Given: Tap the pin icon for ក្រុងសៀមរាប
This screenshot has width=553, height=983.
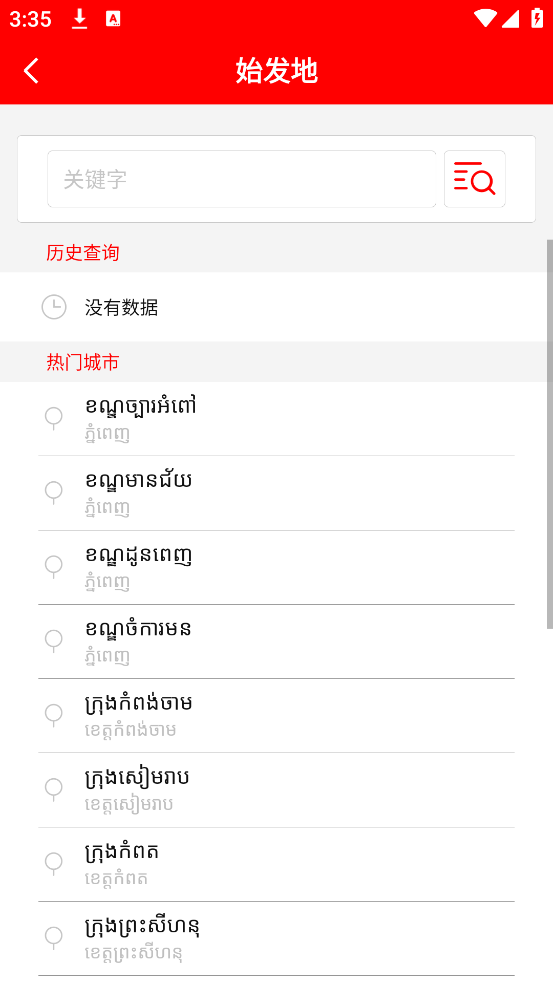Looking at the screenshot, I should 54,789.
